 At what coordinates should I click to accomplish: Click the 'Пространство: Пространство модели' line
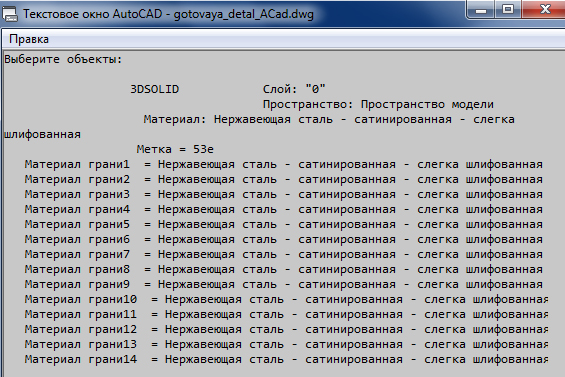point(378,105)
